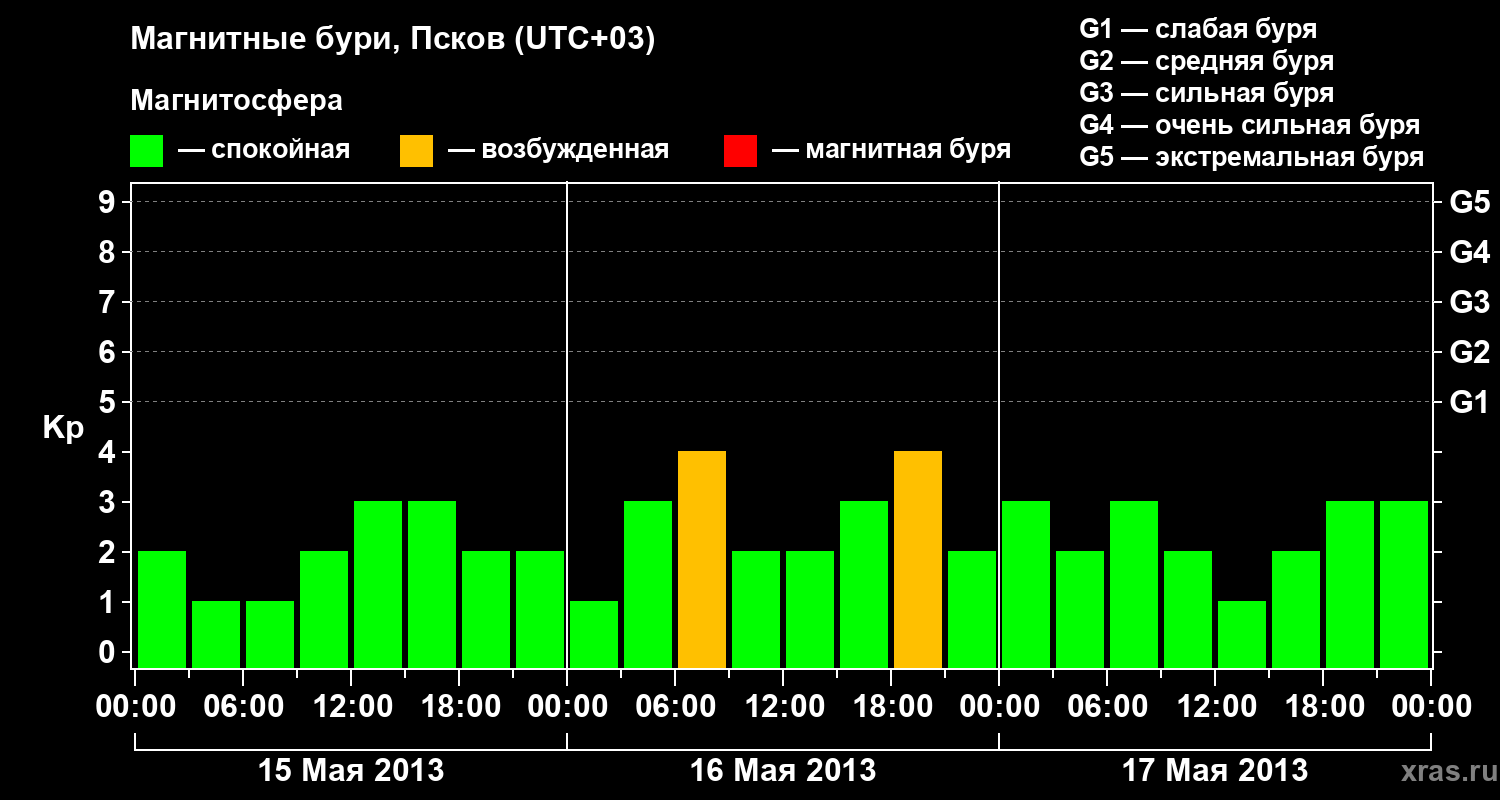Click the 'G2' tick label on the right axis
1500x800 pixels.
pyautogui.click(x=1470, y=353)
